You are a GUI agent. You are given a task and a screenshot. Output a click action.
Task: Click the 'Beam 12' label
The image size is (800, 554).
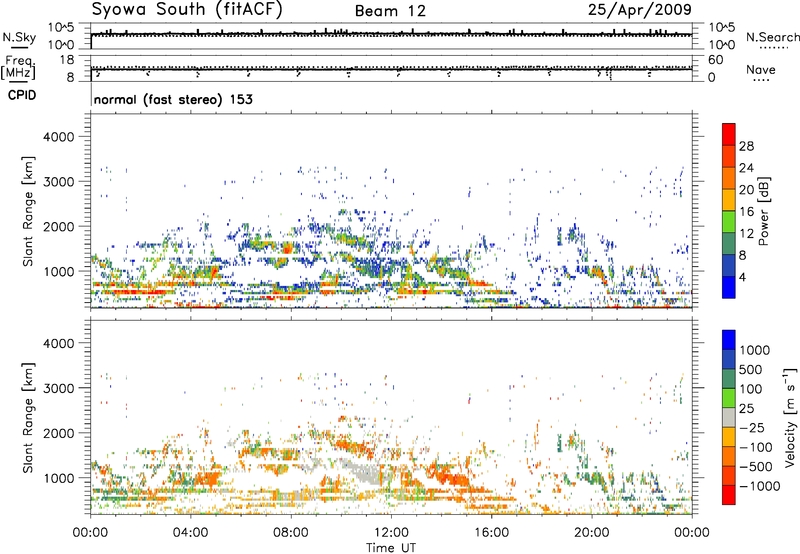(390, 11)
